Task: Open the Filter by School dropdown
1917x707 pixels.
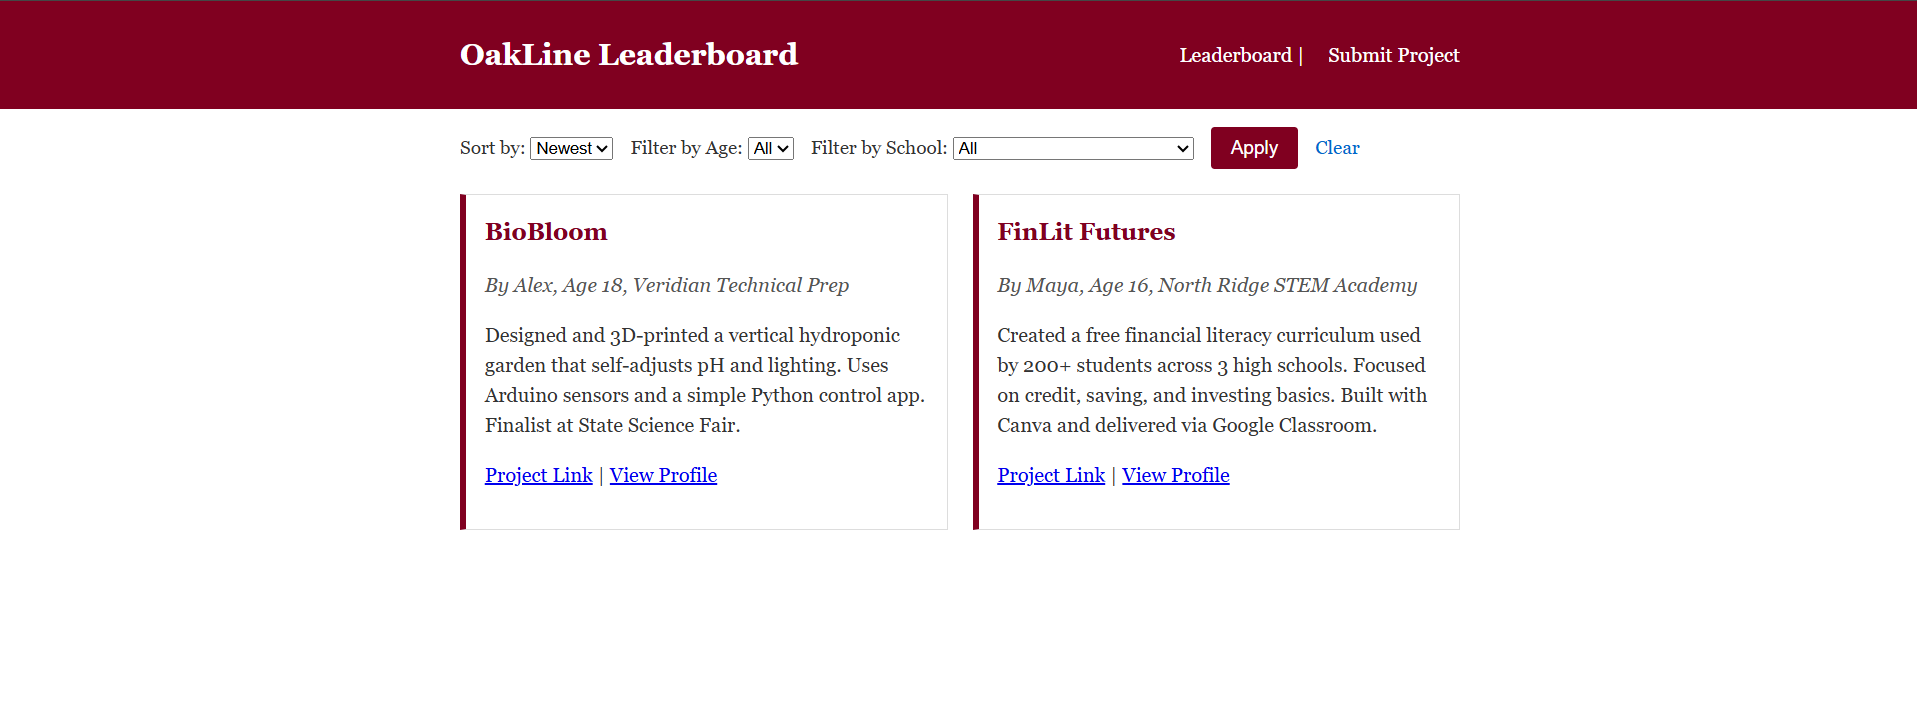Action: 1072,148
